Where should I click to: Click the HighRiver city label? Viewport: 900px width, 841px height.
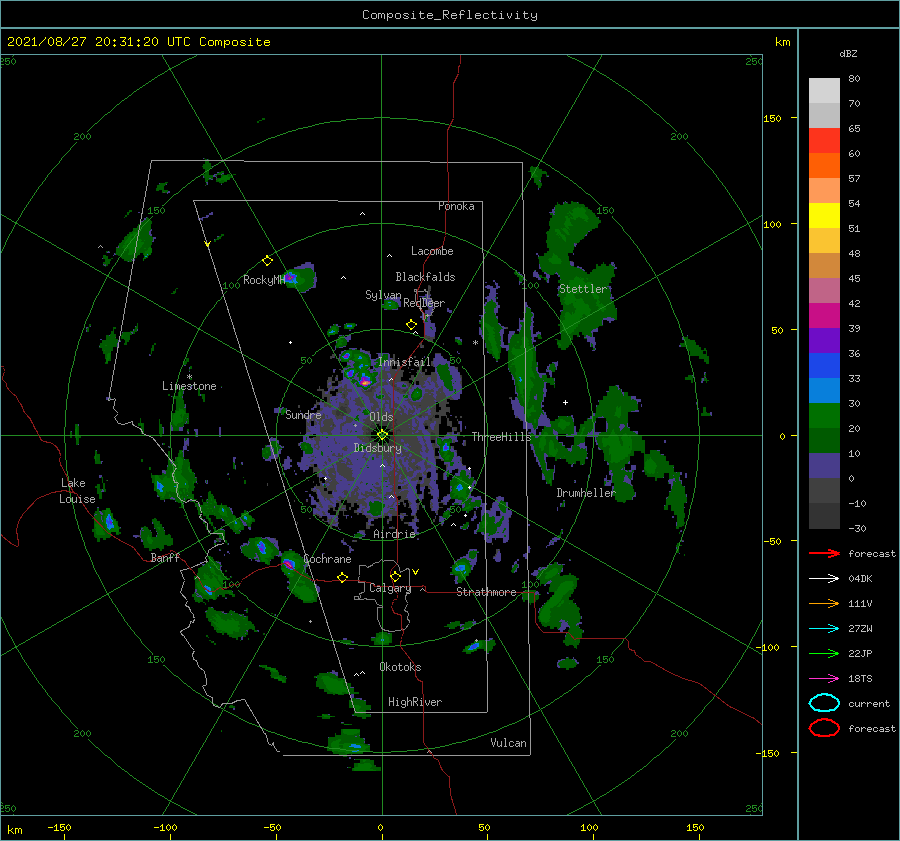[414, 702]
